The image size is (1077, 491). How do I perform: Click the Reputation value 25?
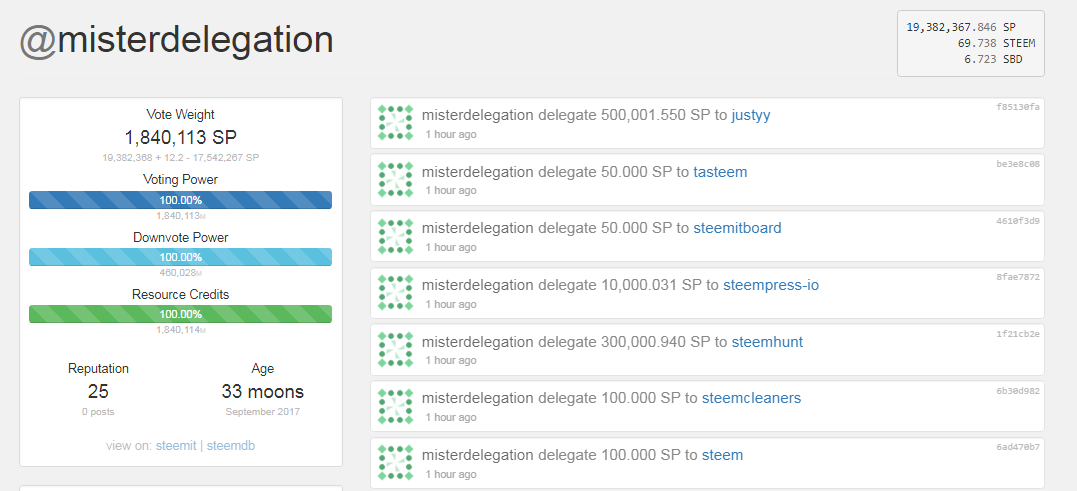[98, 391]
